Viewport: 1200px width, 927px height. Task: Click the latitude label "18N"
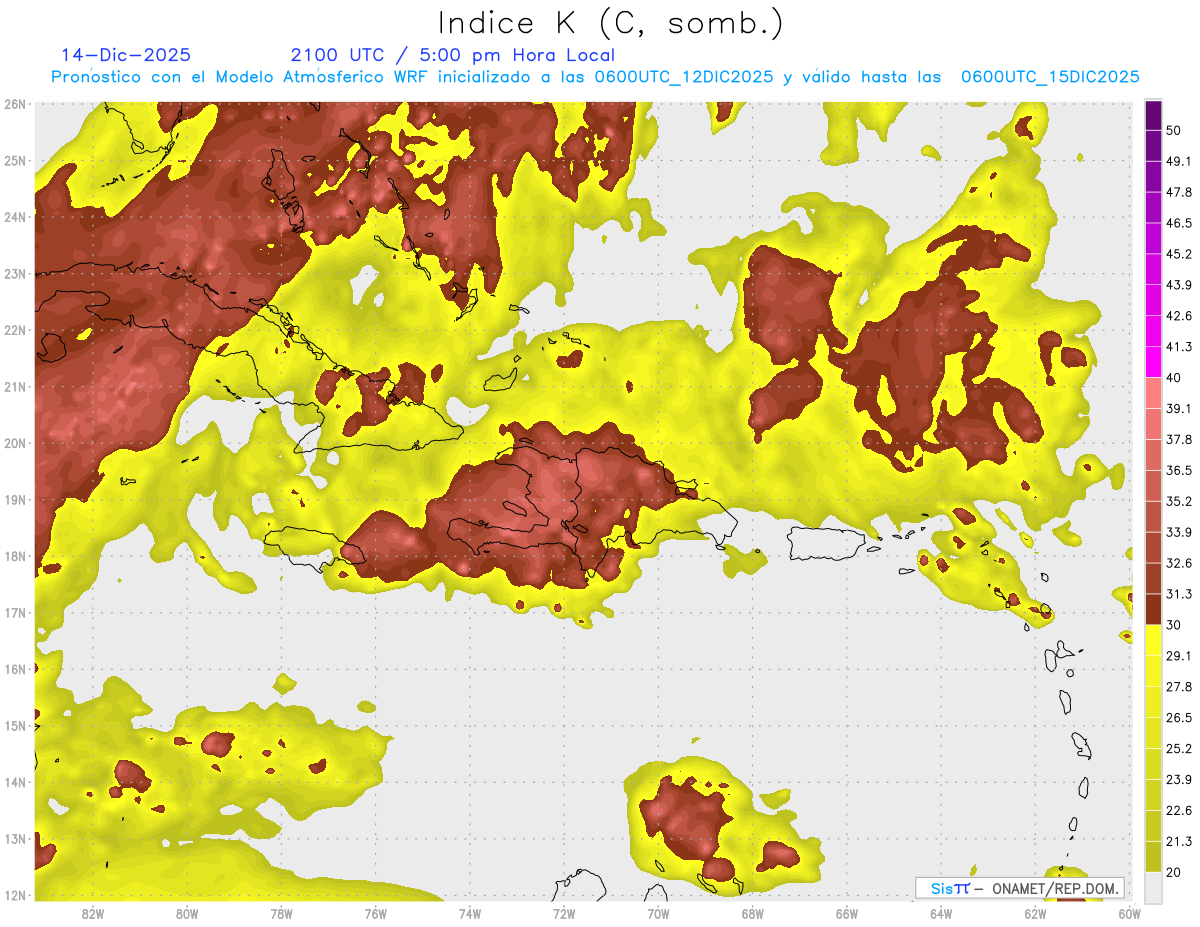click(15, 556)
